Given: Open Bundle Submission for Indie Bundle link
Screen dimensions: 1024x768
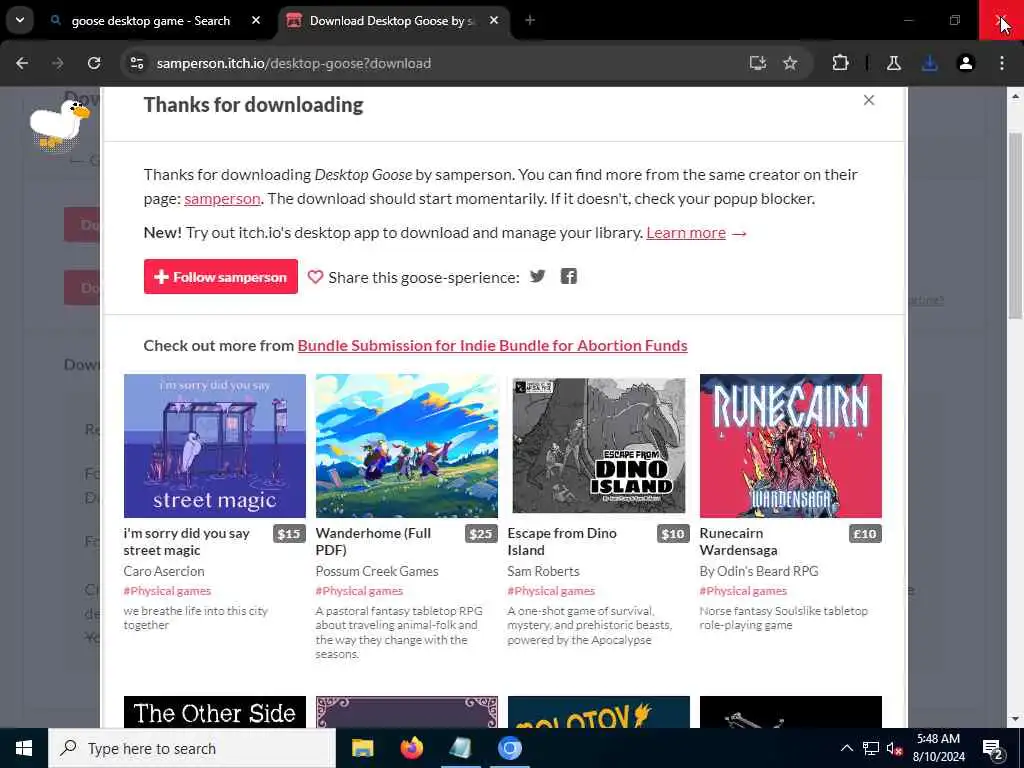Looking at the screenshot, I should (492, 345).
